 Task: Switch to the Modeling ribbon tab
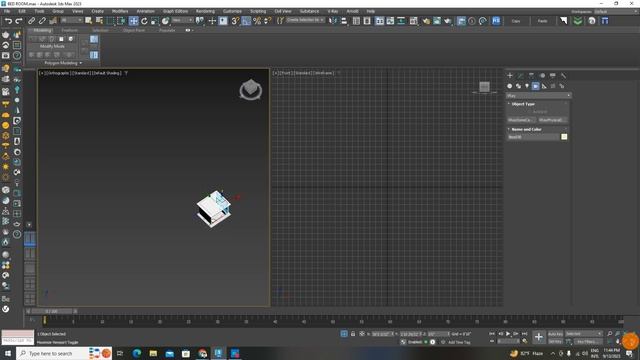click(42, 30)
